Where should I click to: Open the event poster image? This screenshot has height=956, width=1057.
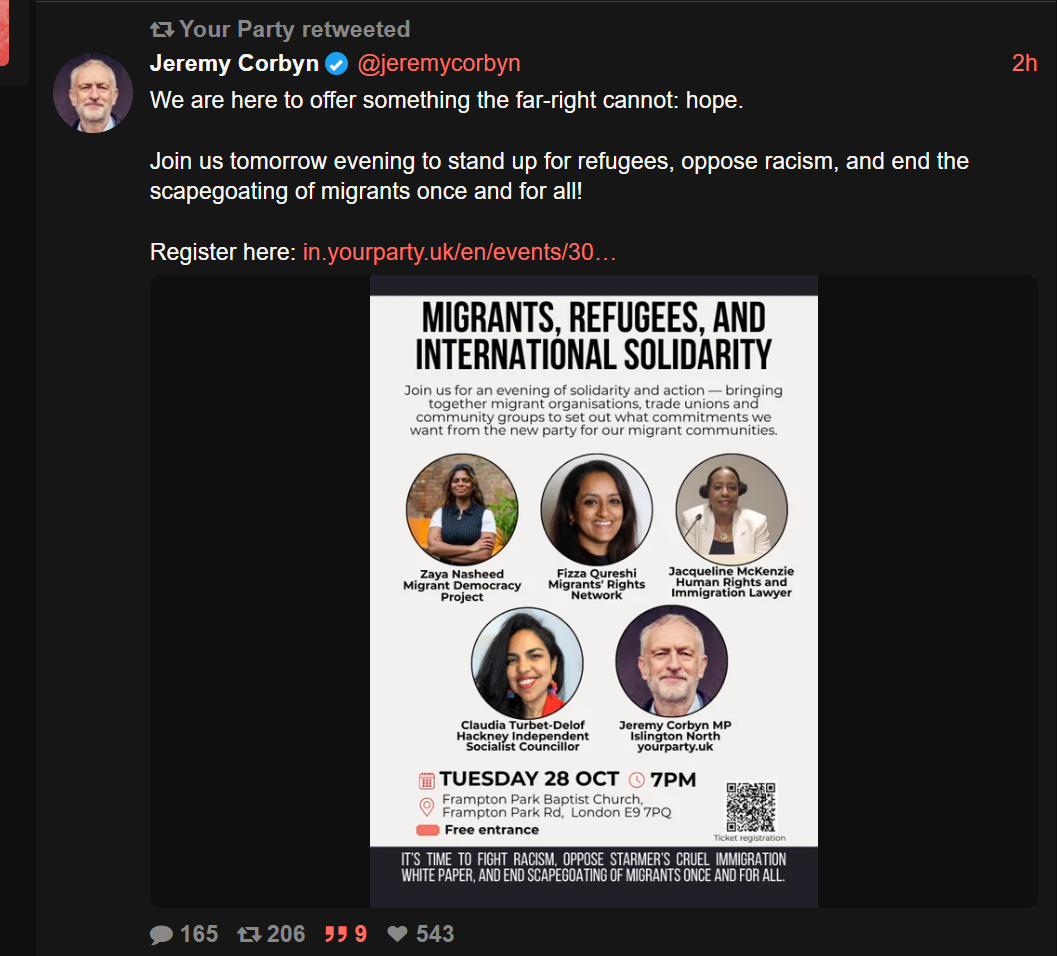[x=593, y=591]
